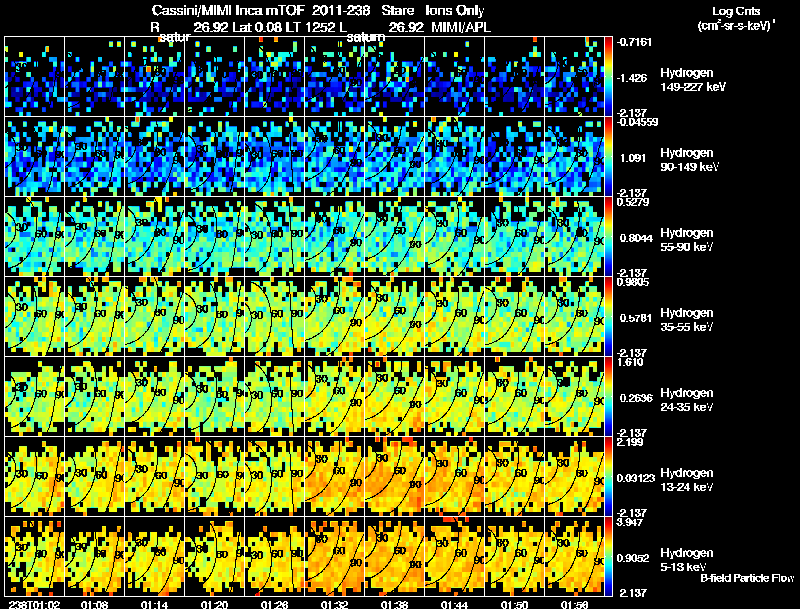Viewport: 800px width, 609px height.
Task: Click the "Log Cnts" legend heading
Action: [736, 11]
